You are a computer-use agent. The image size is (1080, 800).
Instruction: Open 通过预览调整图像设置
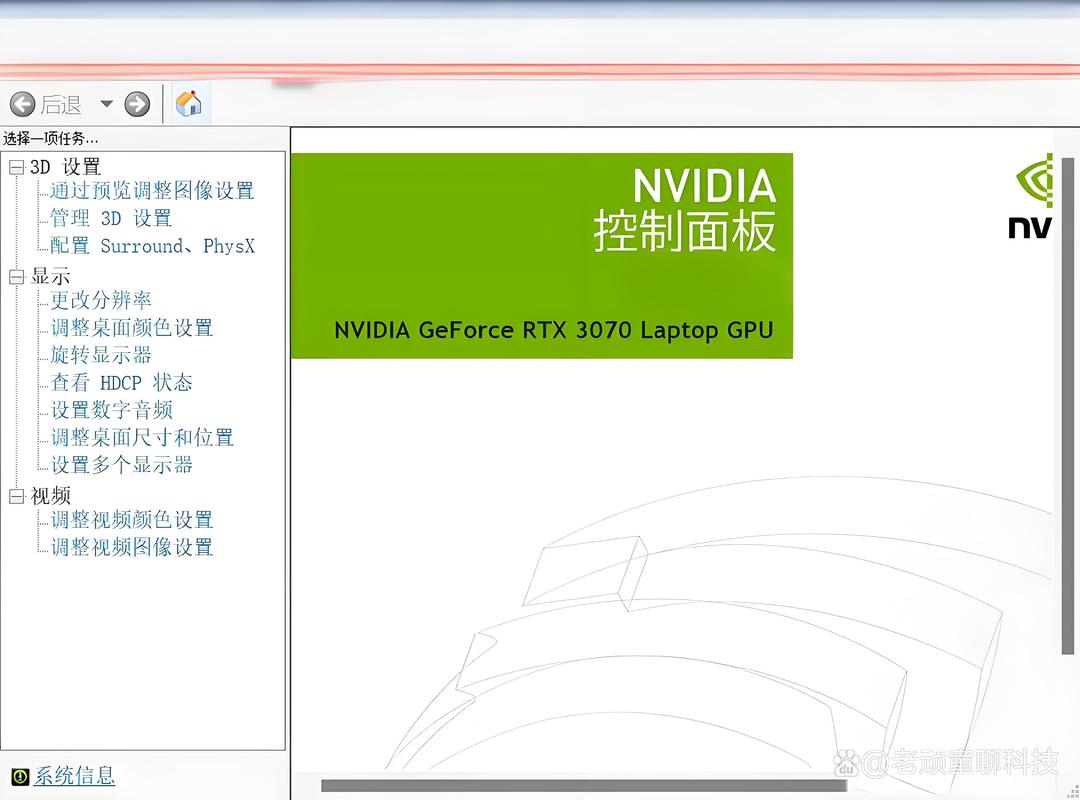[152, 191]
